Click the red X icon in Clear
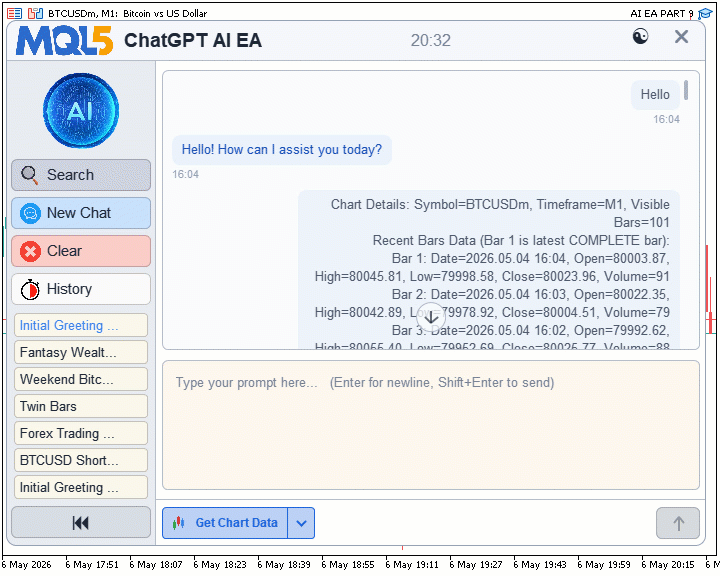The image size is (720, 576). pos(30,252)
